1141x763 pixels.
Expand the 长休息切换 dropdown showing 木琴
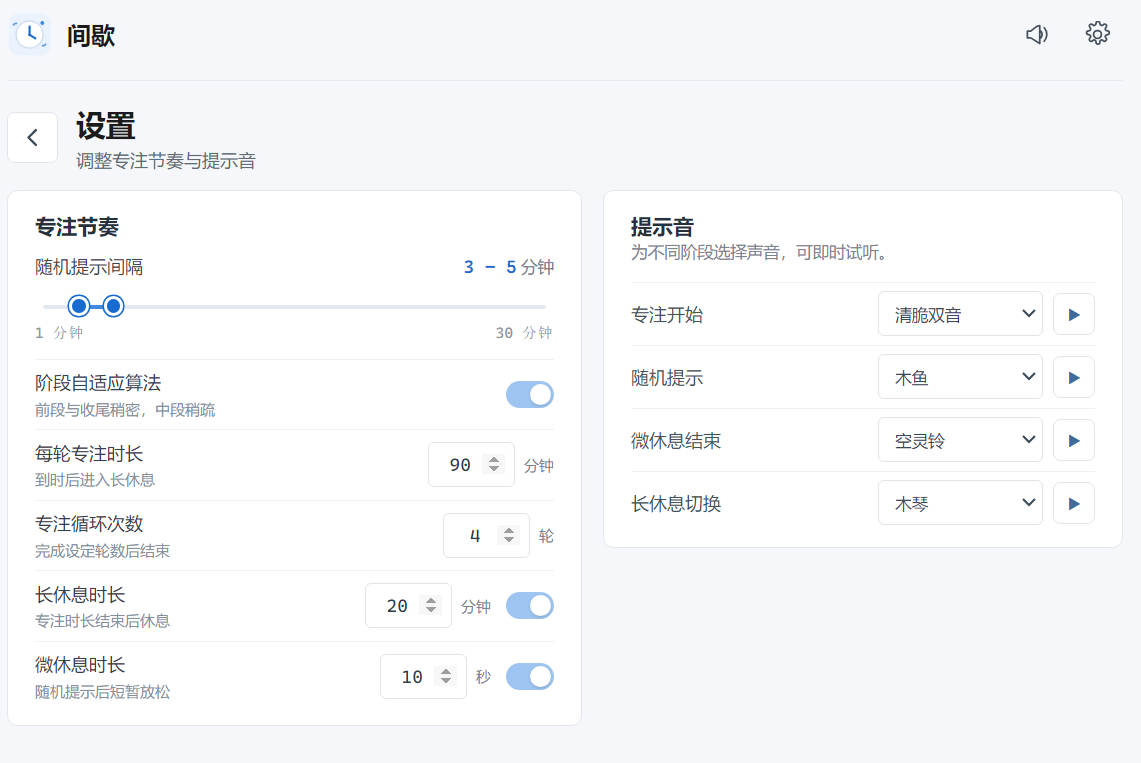(x=960, y=503)
